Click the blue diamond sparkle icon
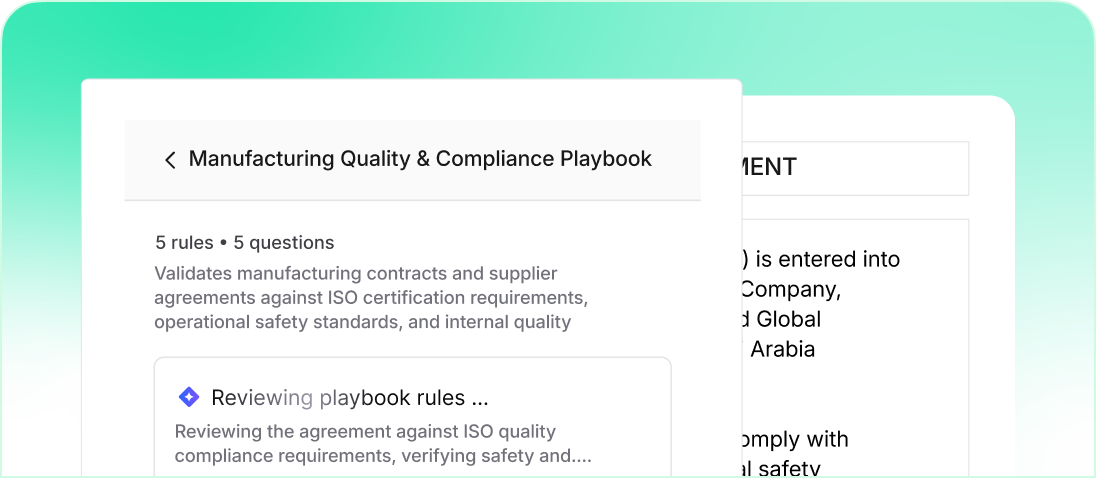1096x478 pixels. pyautogui.click(x=188, y=398)
